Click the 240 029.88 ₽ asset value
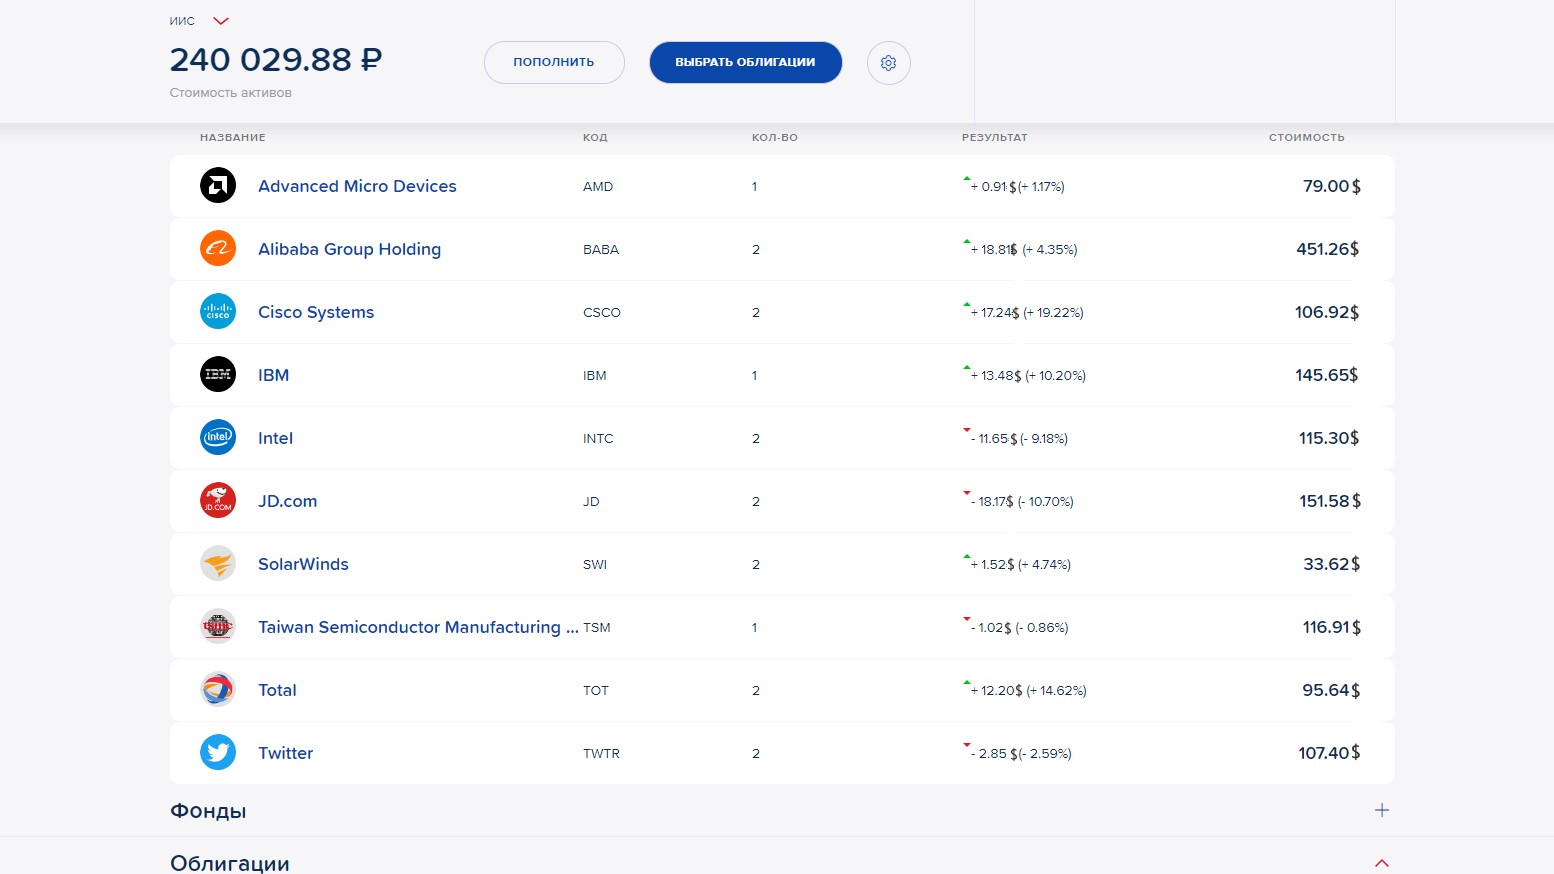Viewport: 1554px width, 874px height. (276, 60)
